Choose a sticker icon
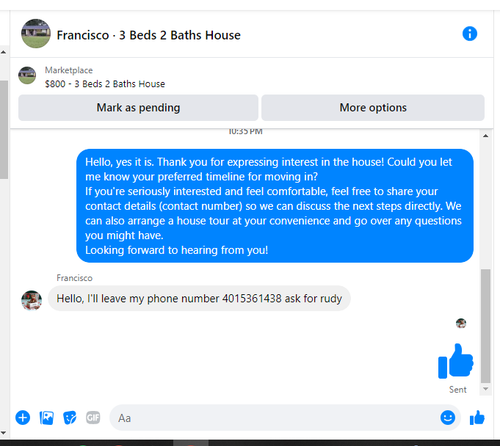 point(70,418)
